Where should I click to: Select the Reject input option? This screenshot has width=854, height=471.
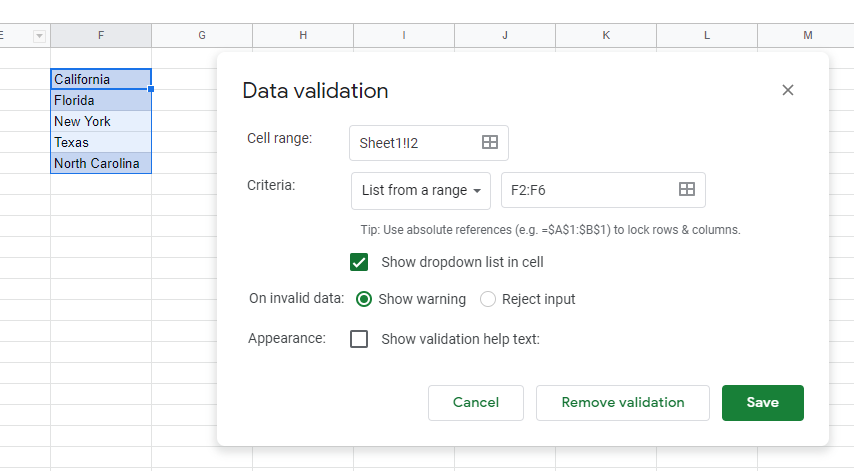click(x=488, y=299)
